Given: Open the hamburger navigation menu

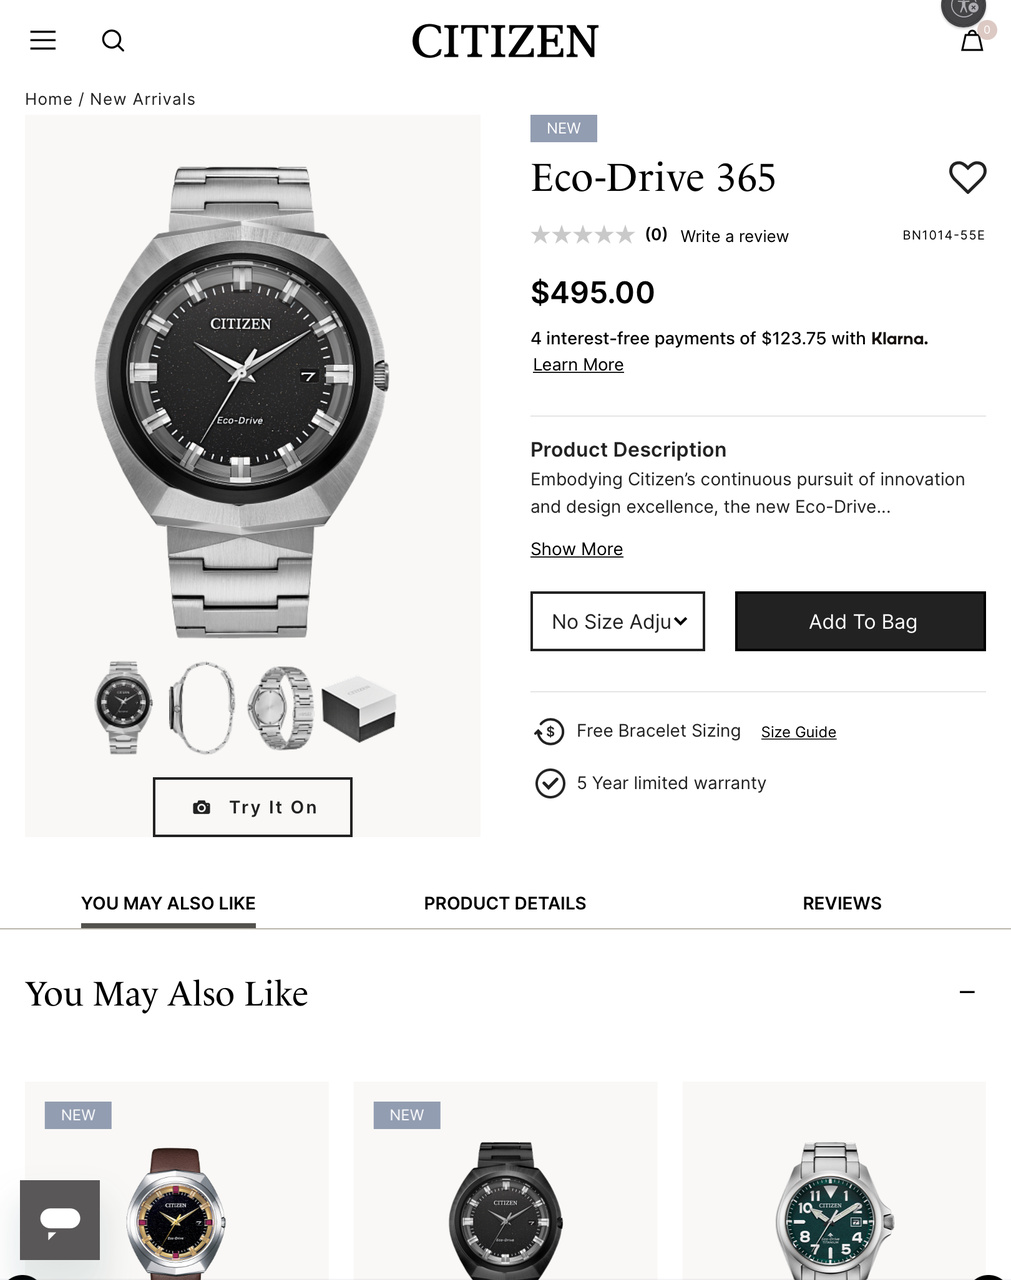Looking at the screenshot, I should point(43,40).
